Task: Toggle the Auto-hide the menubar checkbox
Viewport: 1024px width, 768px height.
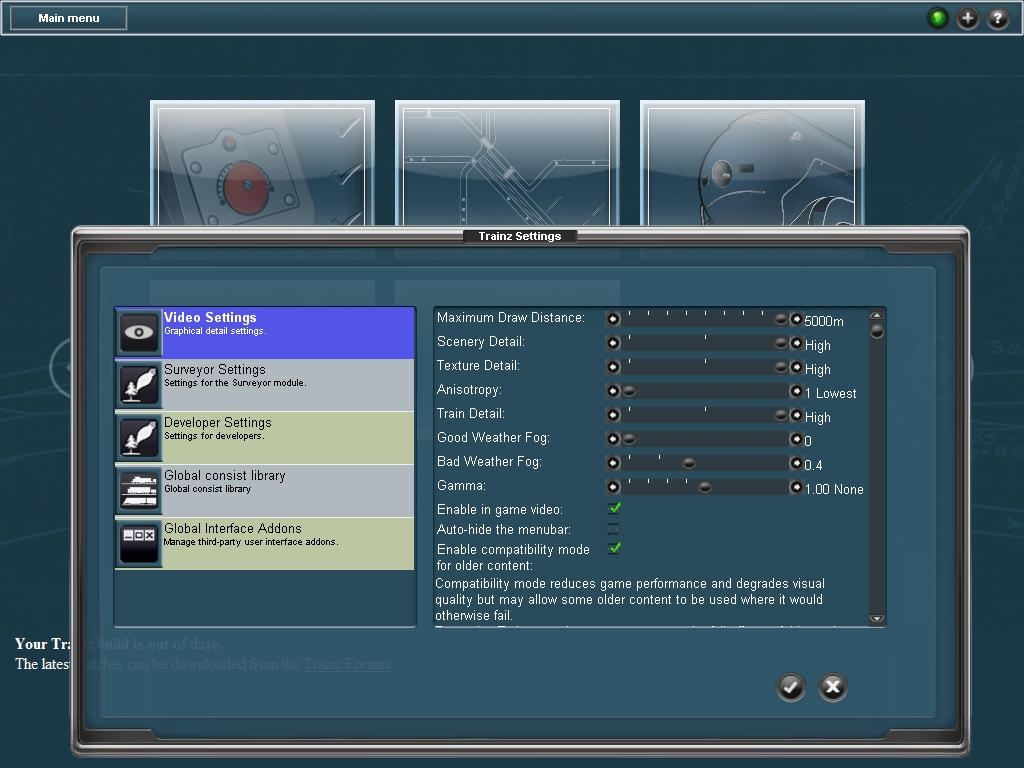Action: click(613, 529)
